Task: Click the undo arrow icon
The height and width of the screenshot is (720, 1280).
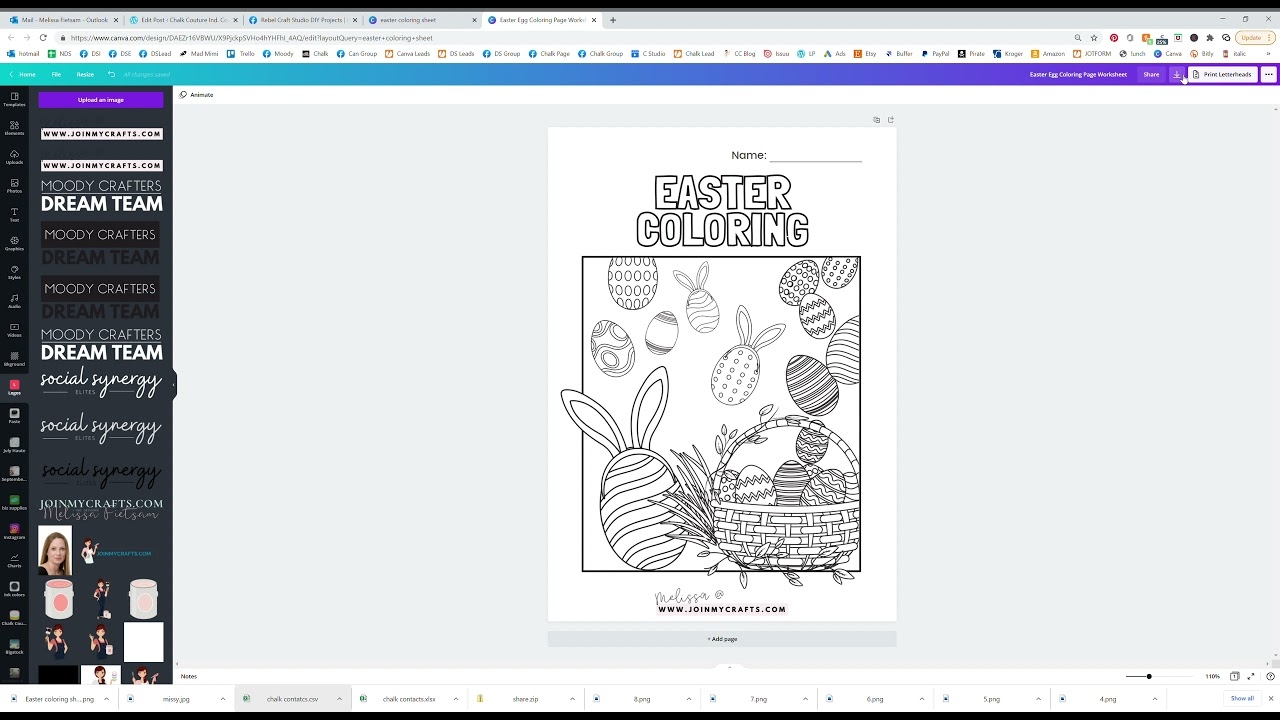Action: tap(111, 74)
